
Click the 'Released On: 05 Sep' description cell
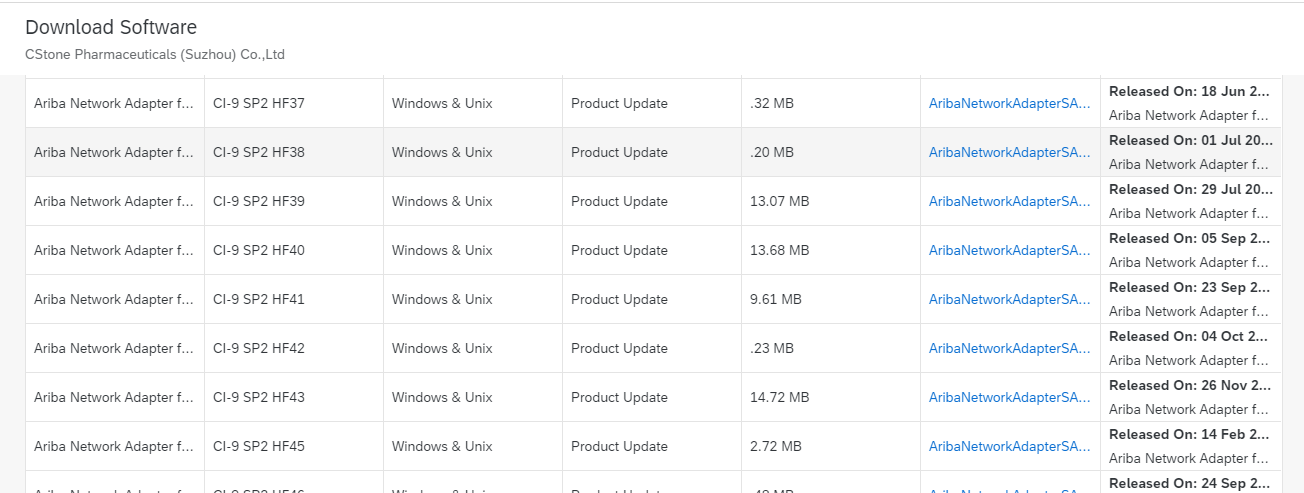click(1190, 238)
